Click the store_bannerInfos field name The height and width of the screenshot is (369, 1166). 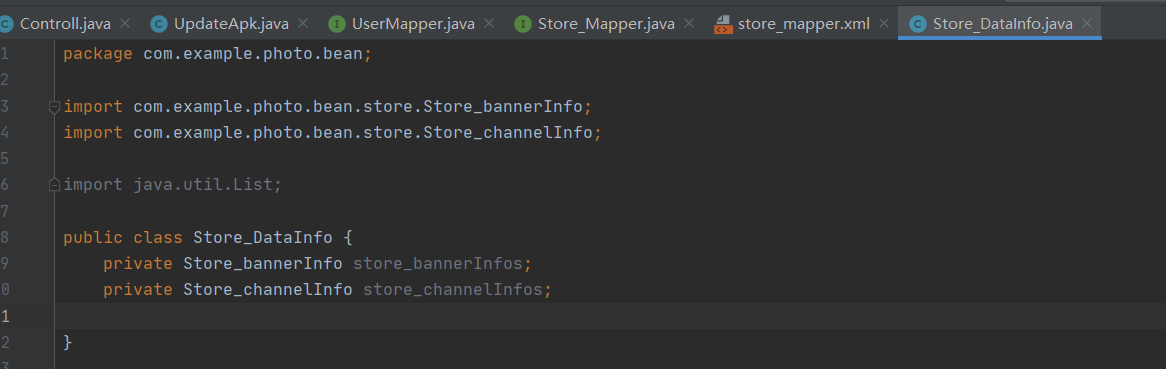(438, 263)
